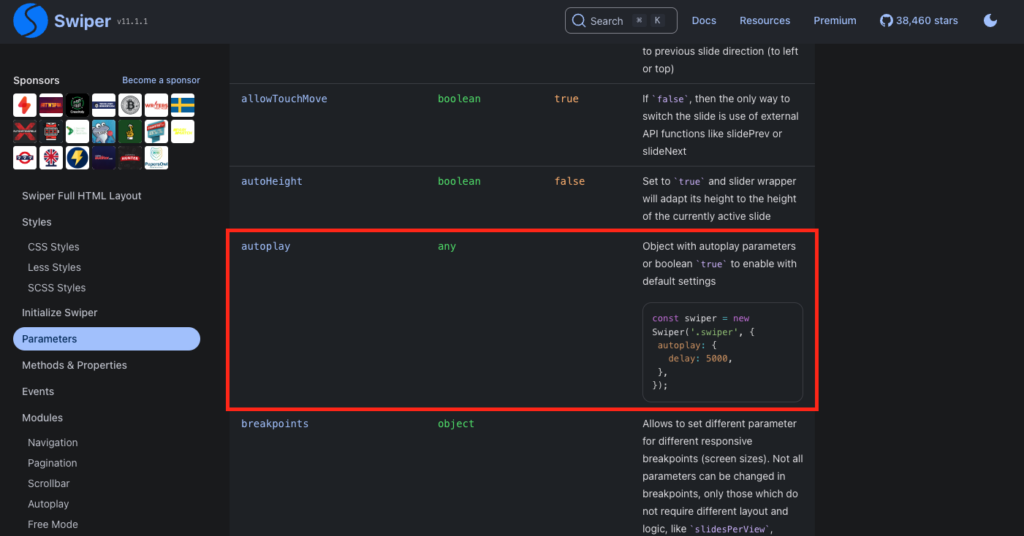Open the purple banner sponsor logo
This screenshot has height=536, width=1024.
click(x=51, y=105)
